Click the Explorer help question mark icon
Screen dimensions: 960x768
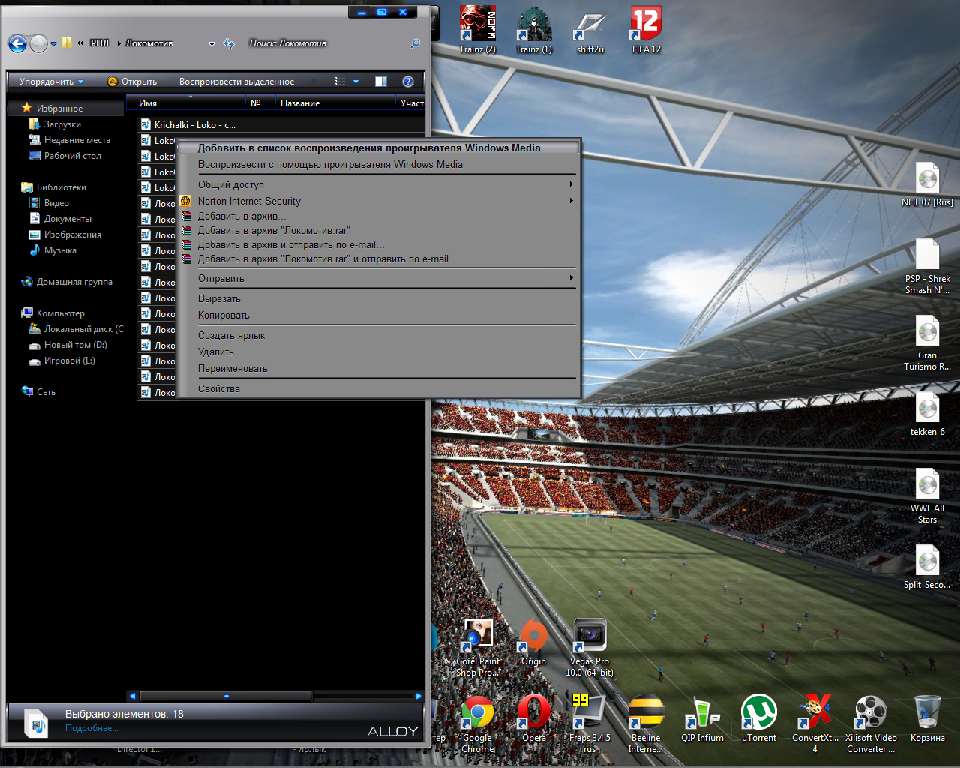click(408, 81)
